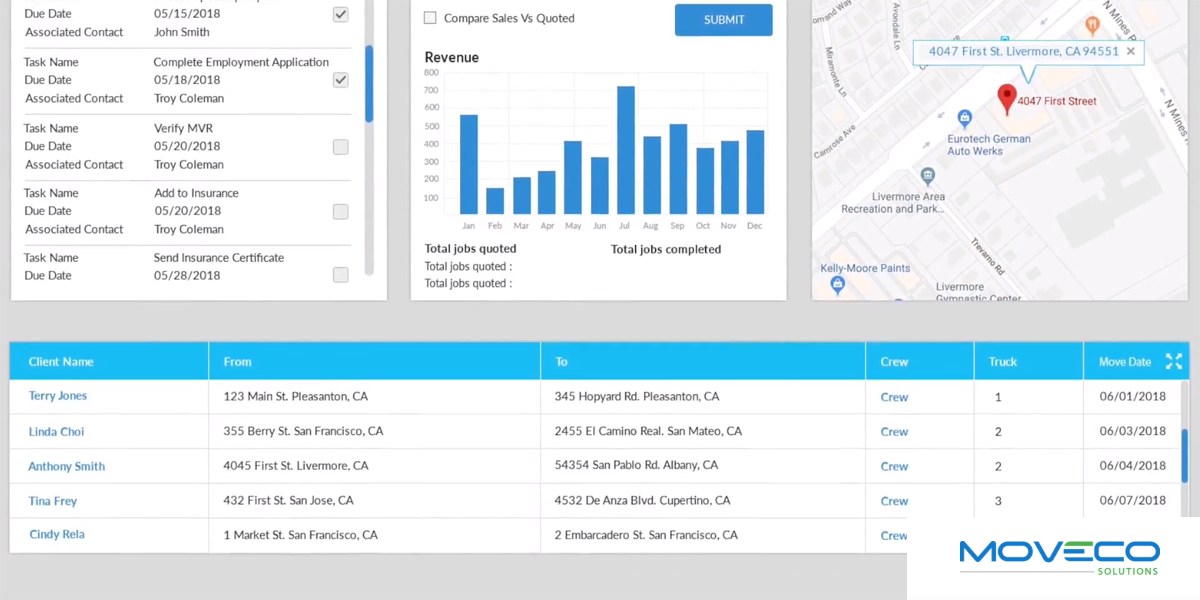Click the expand icon in table header
The height and width of the screenshot is (600, 1200).
point(1173,361)
